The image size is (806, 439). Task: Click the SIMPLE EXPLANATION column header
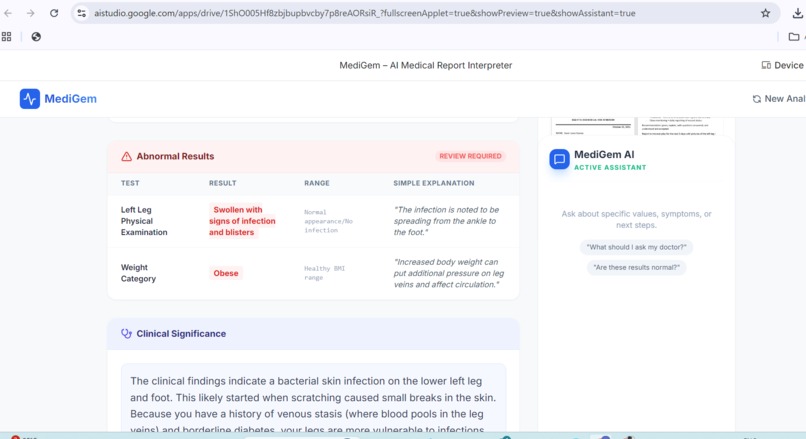[434, 183]
